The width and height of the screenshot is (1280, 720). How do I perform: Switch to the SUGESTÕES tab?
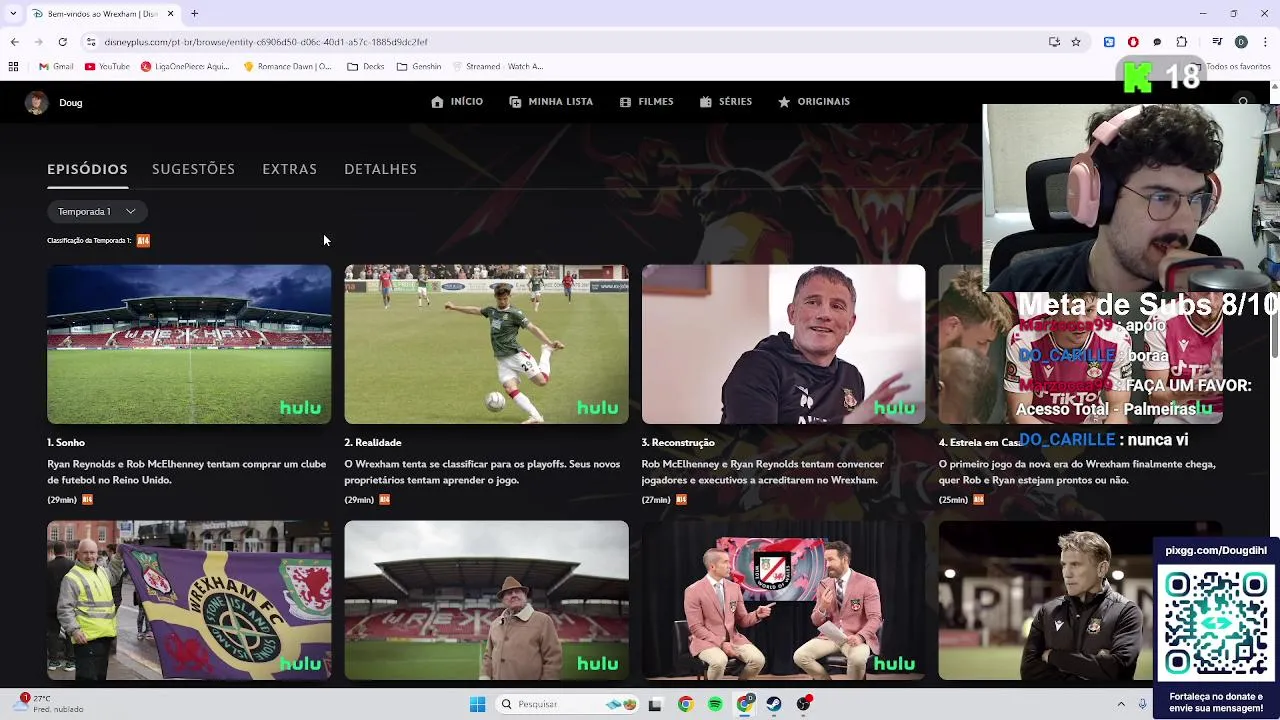point(193,169)
